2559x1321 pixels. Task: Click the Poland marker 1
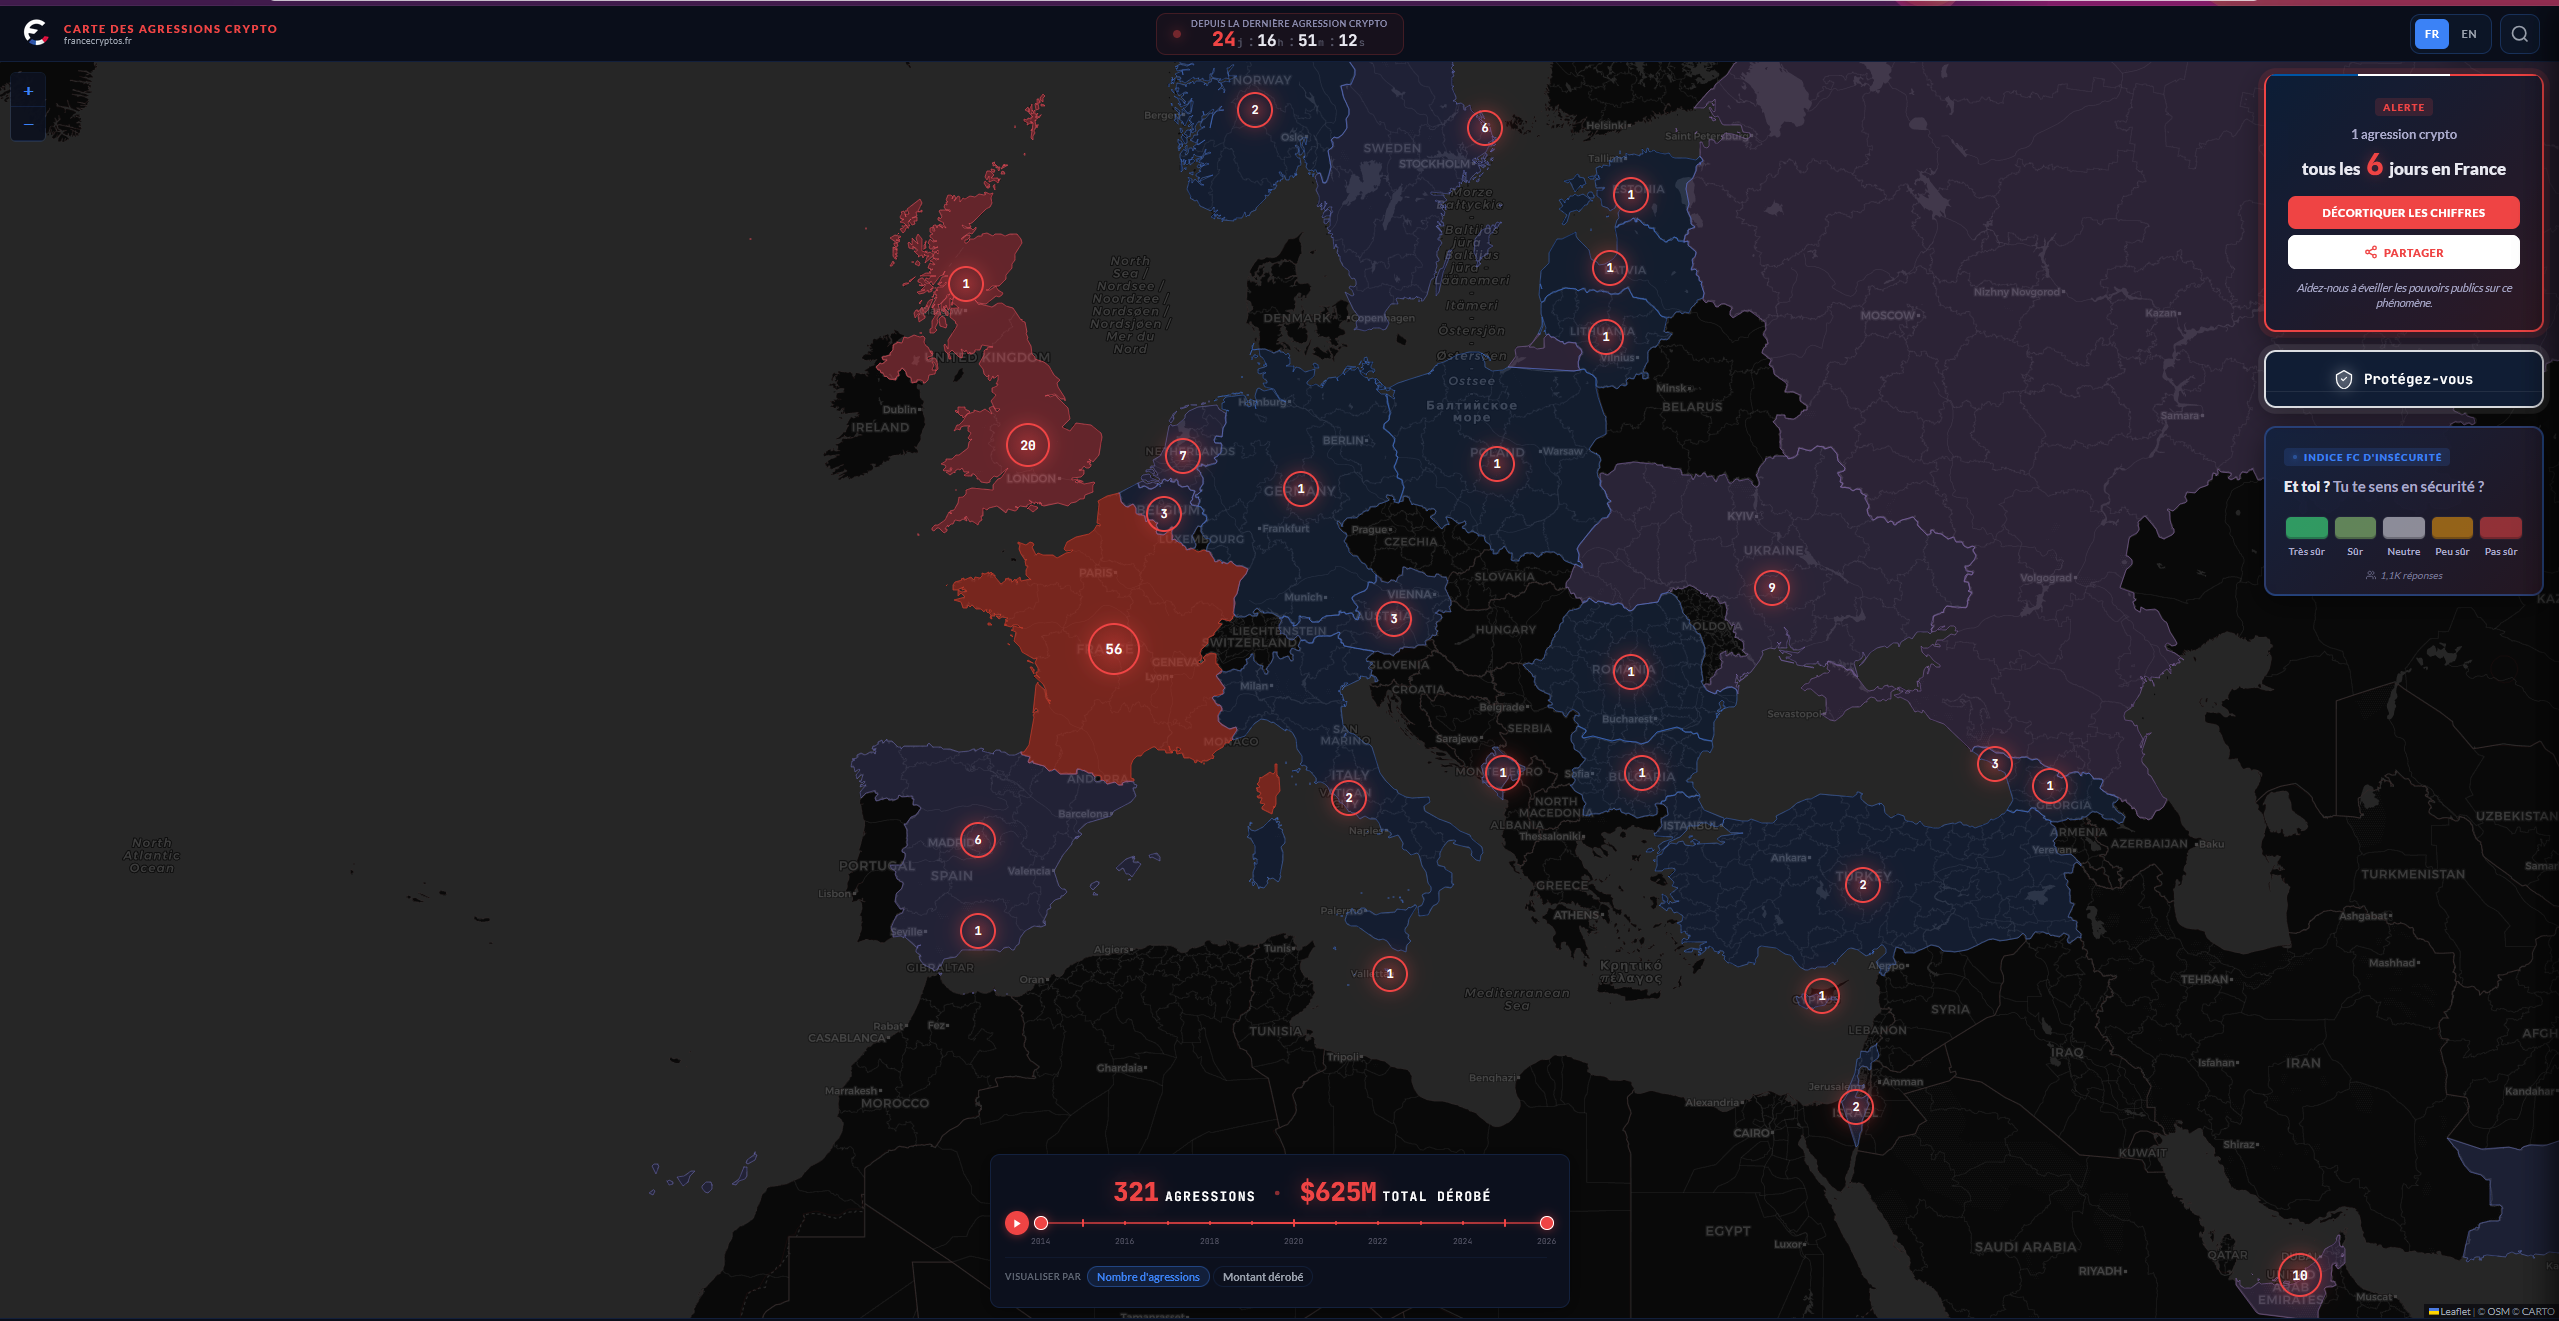1496,464
